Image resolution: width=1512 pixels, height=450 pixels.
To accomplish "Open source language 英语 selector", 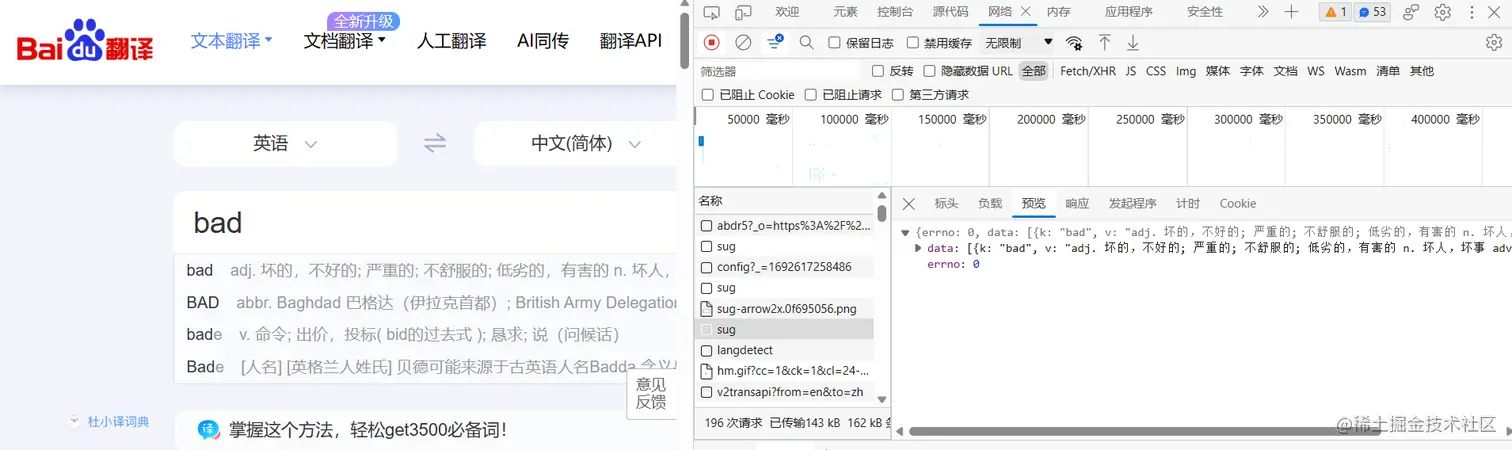I will point(285,143).
